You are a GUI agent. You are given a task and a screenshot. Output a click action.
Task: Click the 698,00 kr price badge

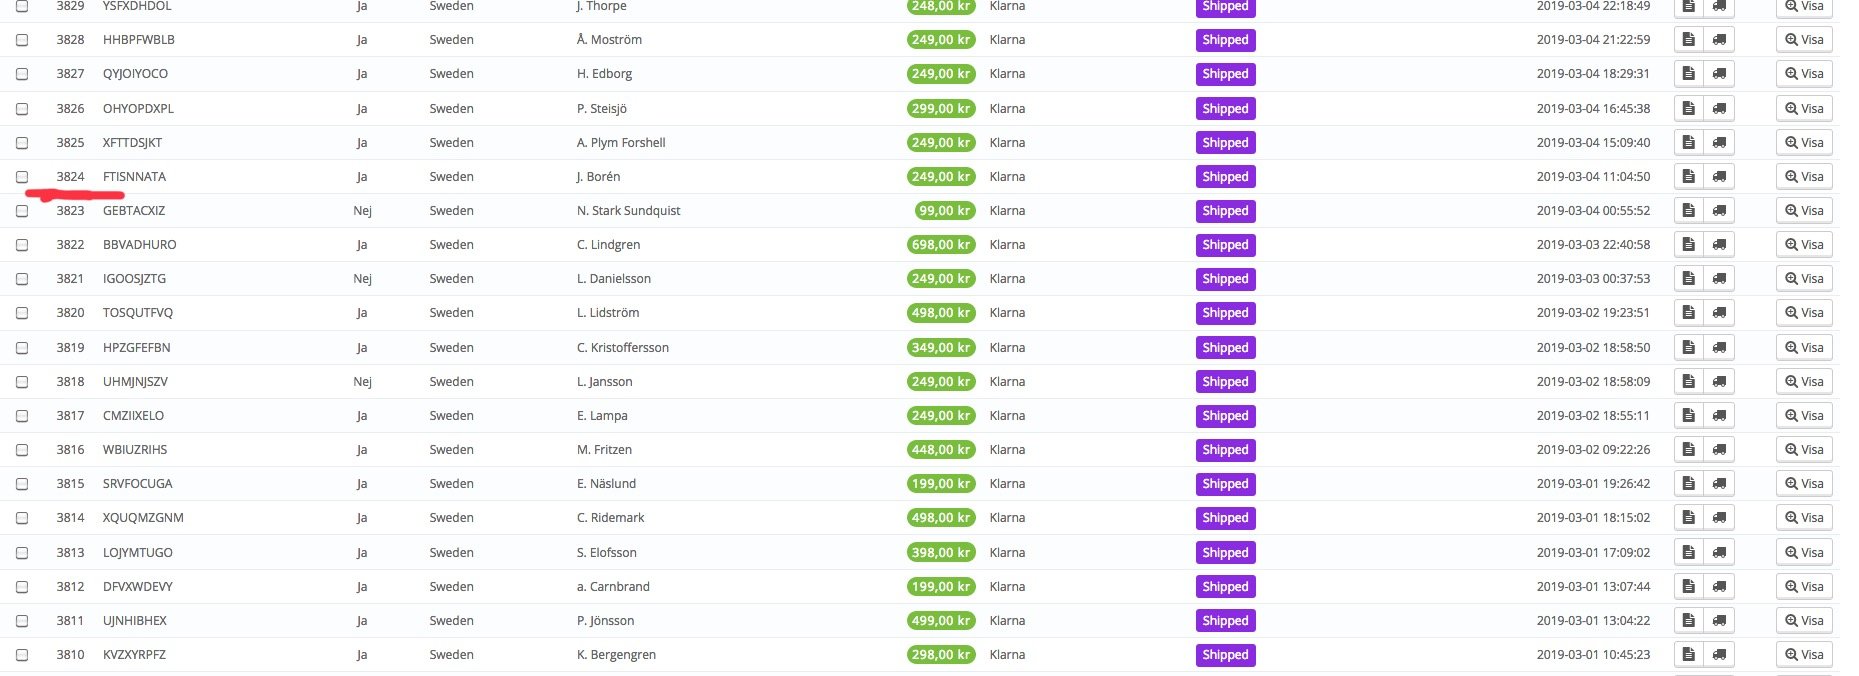941,245
